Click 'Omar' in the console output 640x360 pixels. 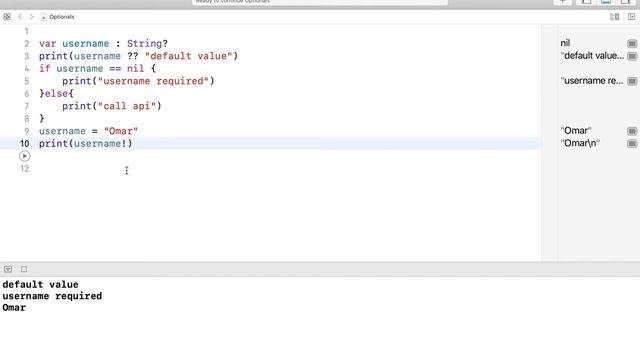pyautogui.click(x=14, y=308)
